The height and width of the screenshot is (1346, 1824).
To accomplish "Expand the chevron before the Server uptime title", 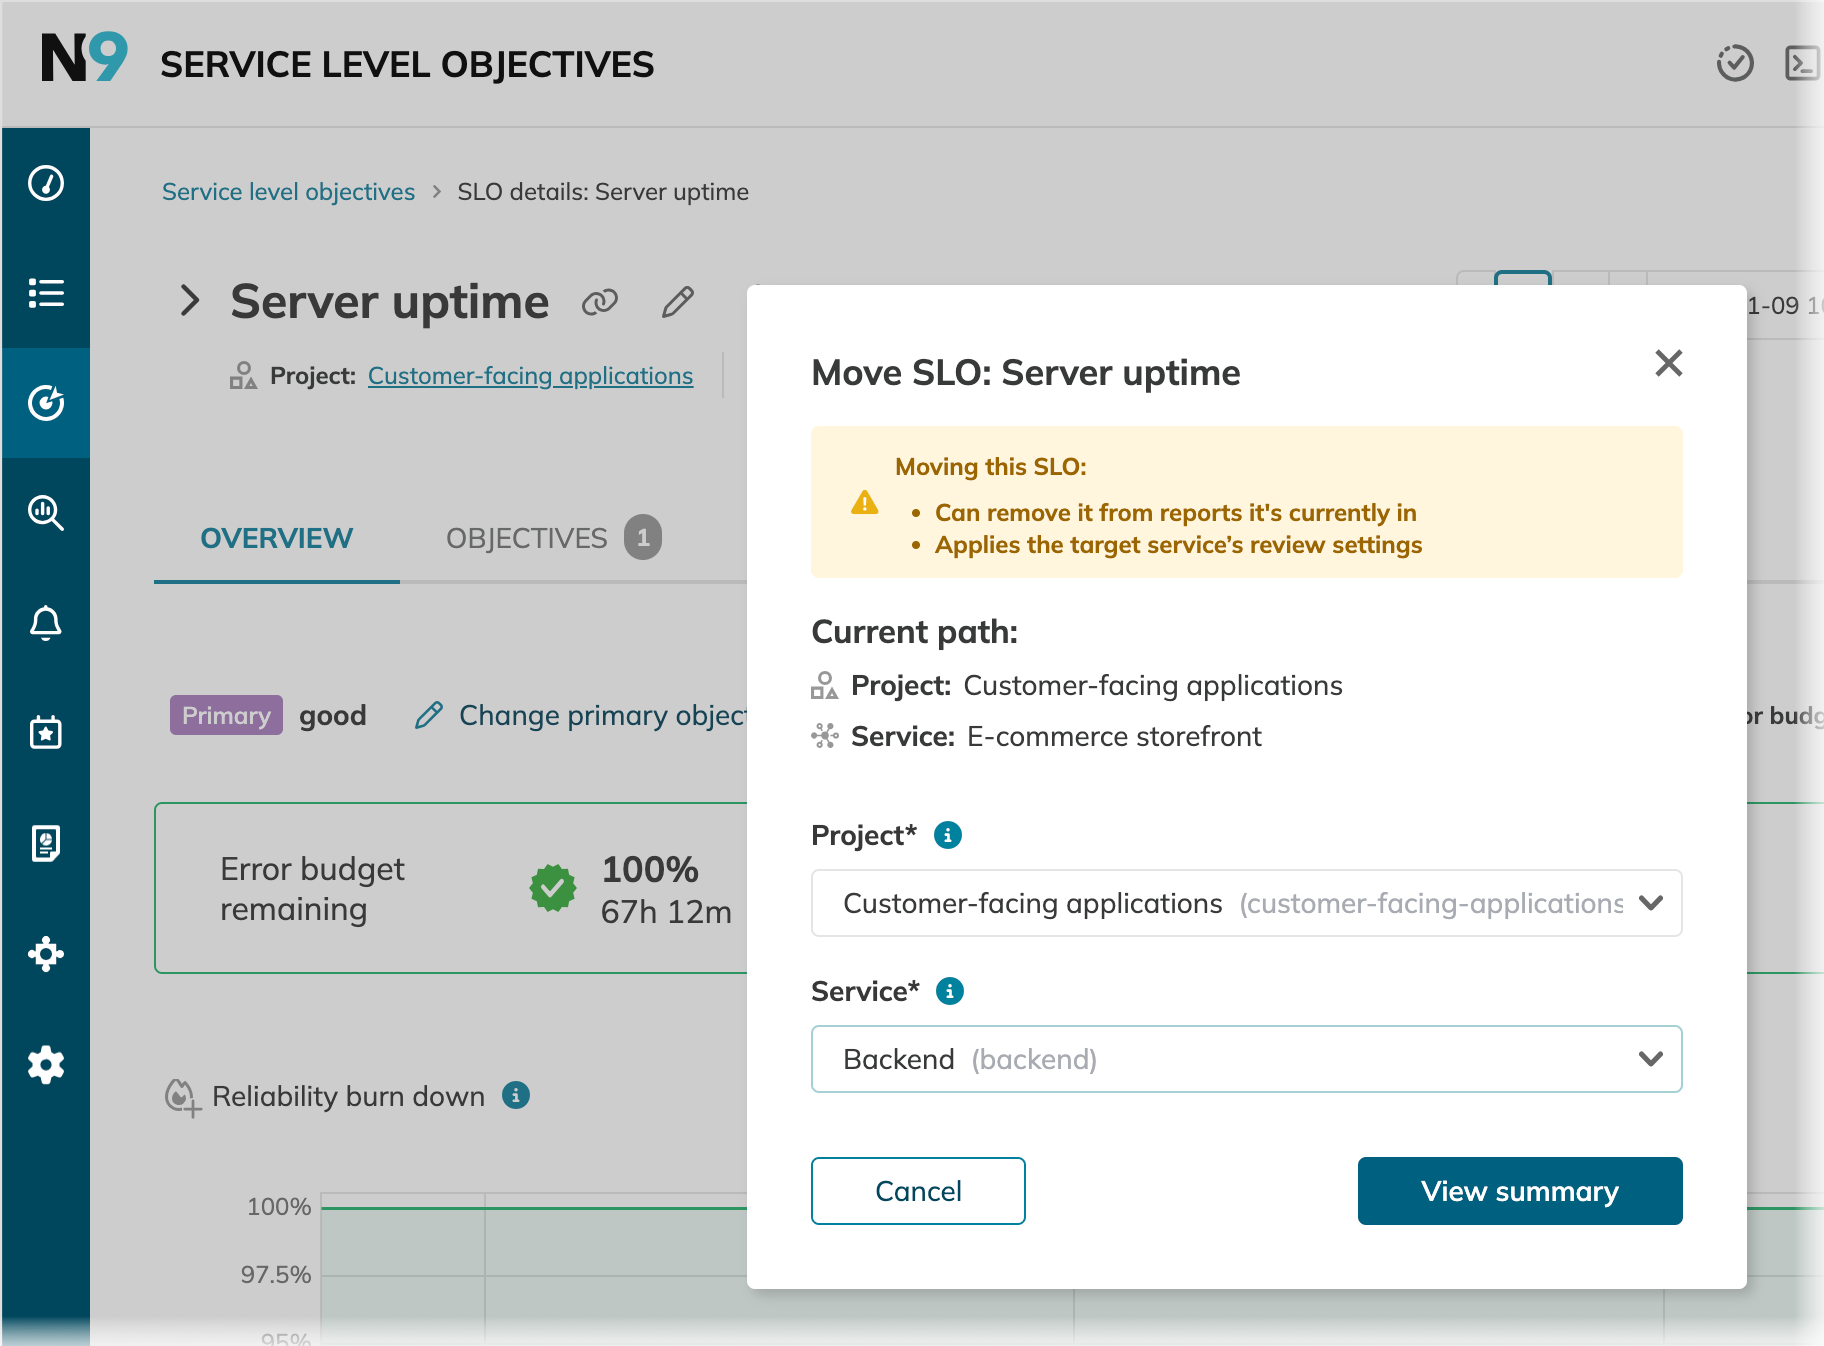I will click(188, 301).
